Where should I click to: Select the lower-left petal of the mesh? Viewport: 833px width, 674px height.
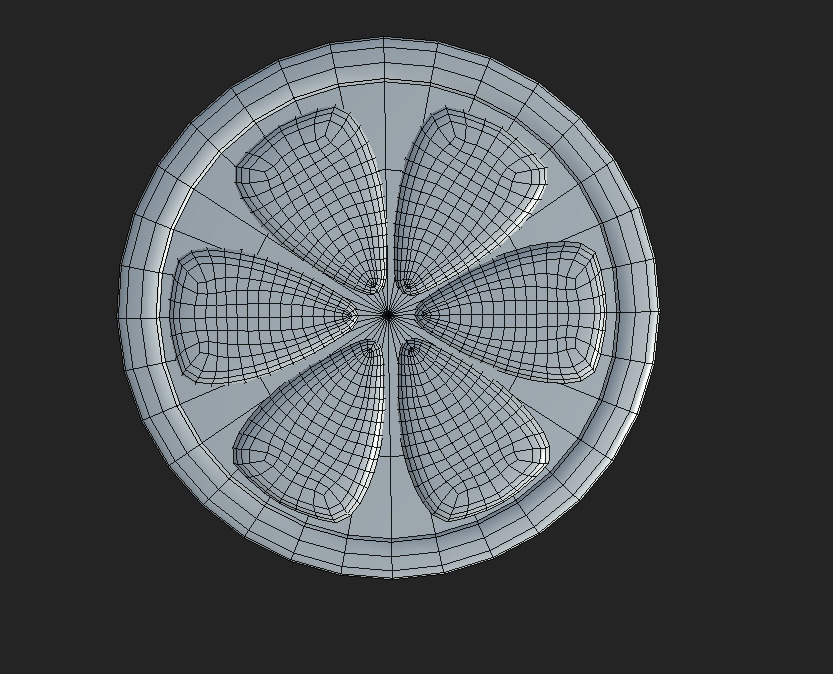tap(309, 431)
